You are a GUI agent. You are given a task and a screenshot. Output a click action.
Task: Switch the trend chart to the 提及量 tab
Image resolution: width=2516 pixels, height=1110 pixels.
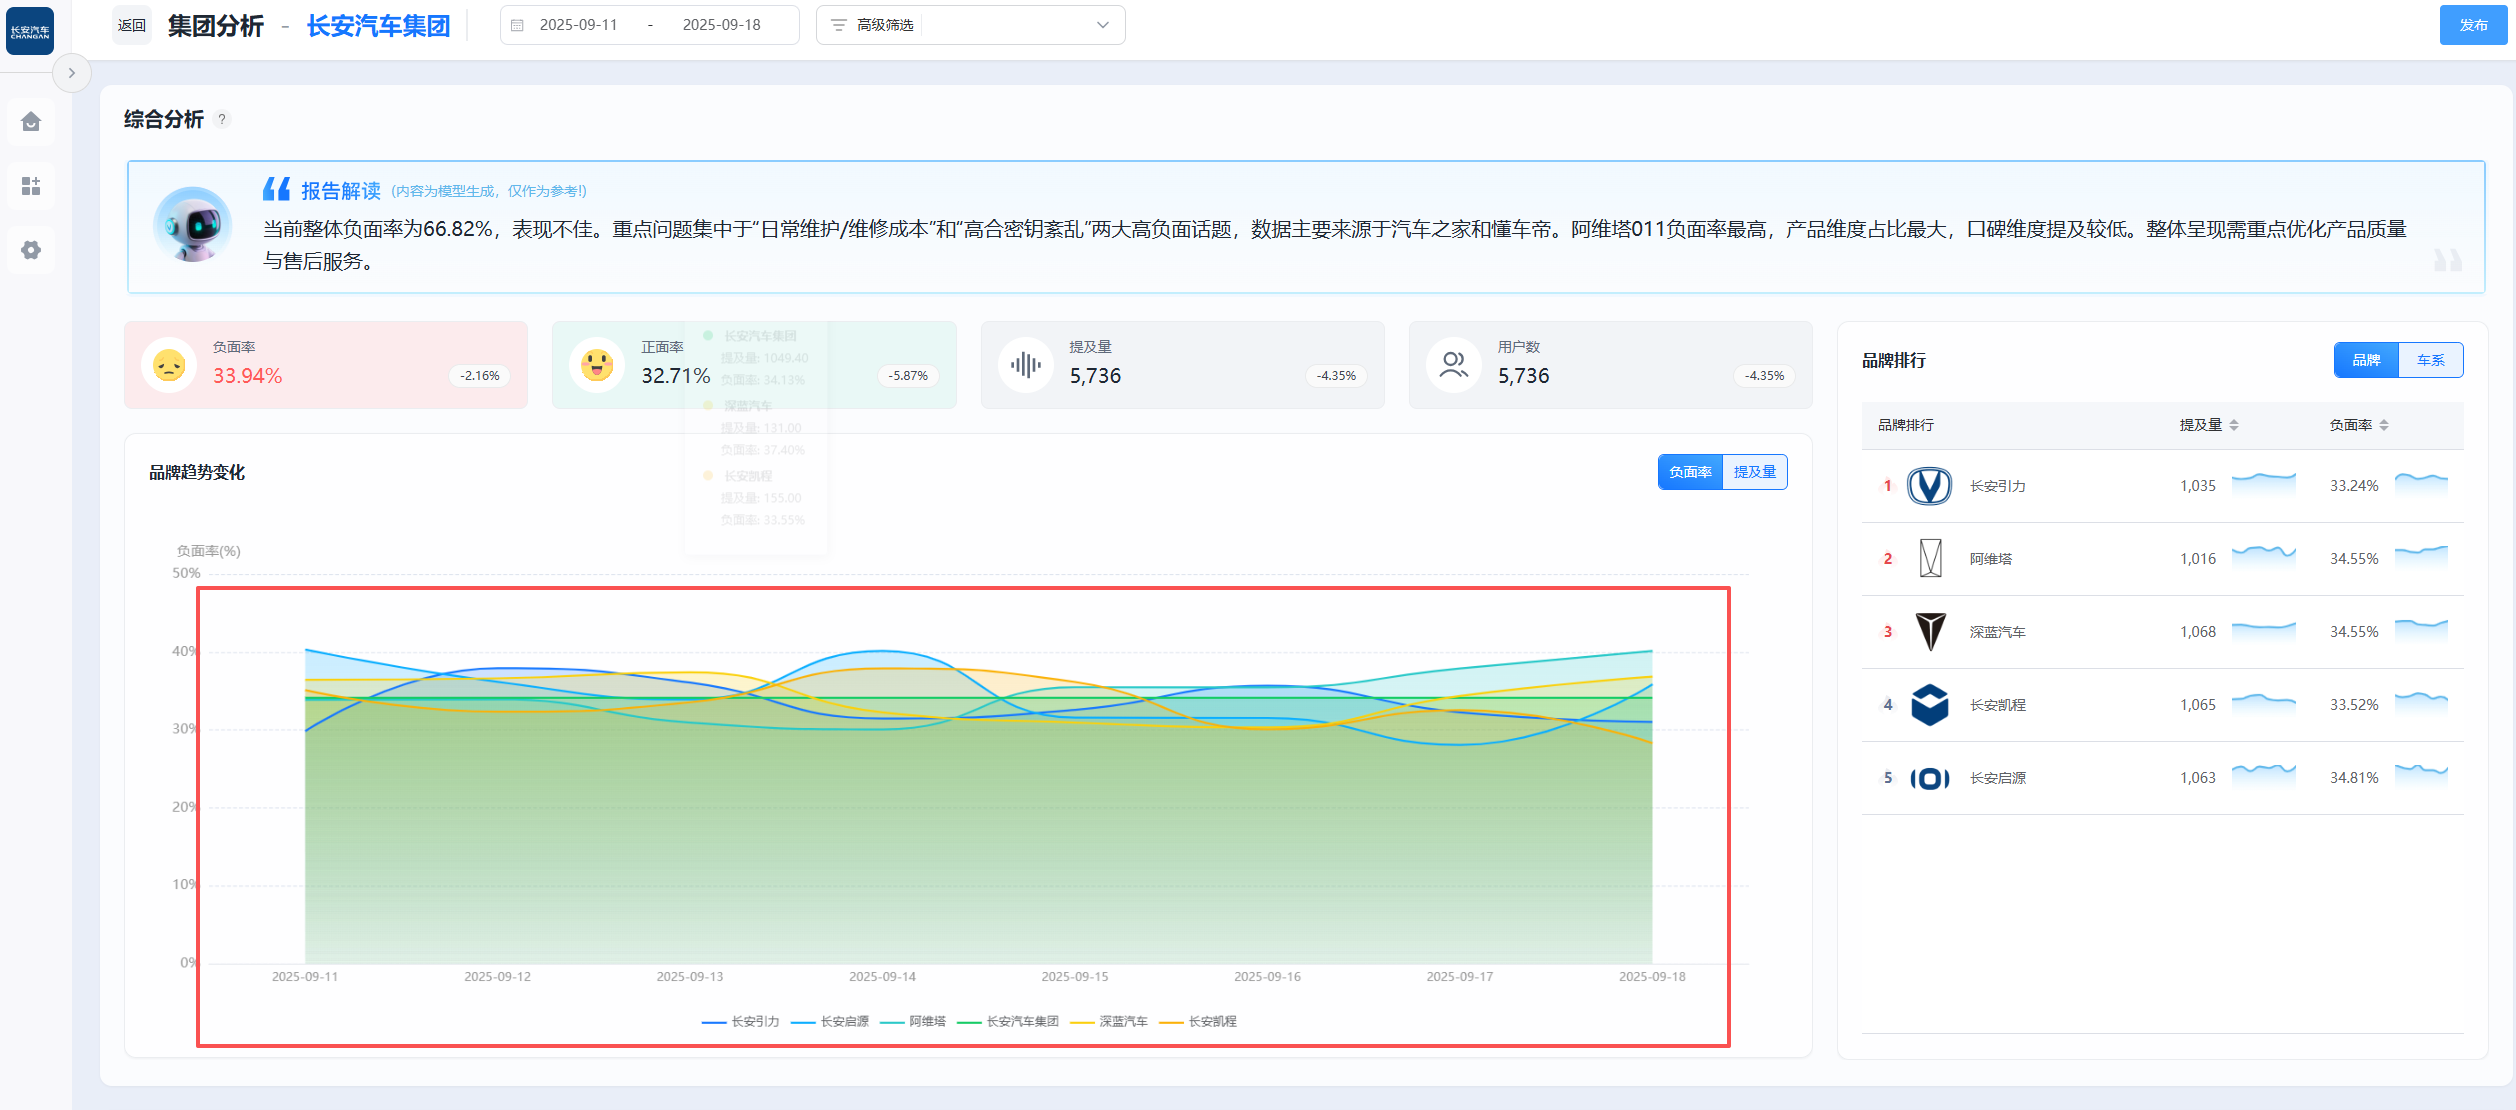point(1755,472)
